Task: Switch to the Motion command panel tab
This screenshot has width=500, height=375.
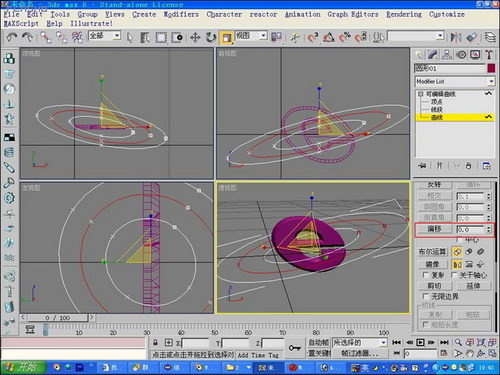Action: point(461,55)
